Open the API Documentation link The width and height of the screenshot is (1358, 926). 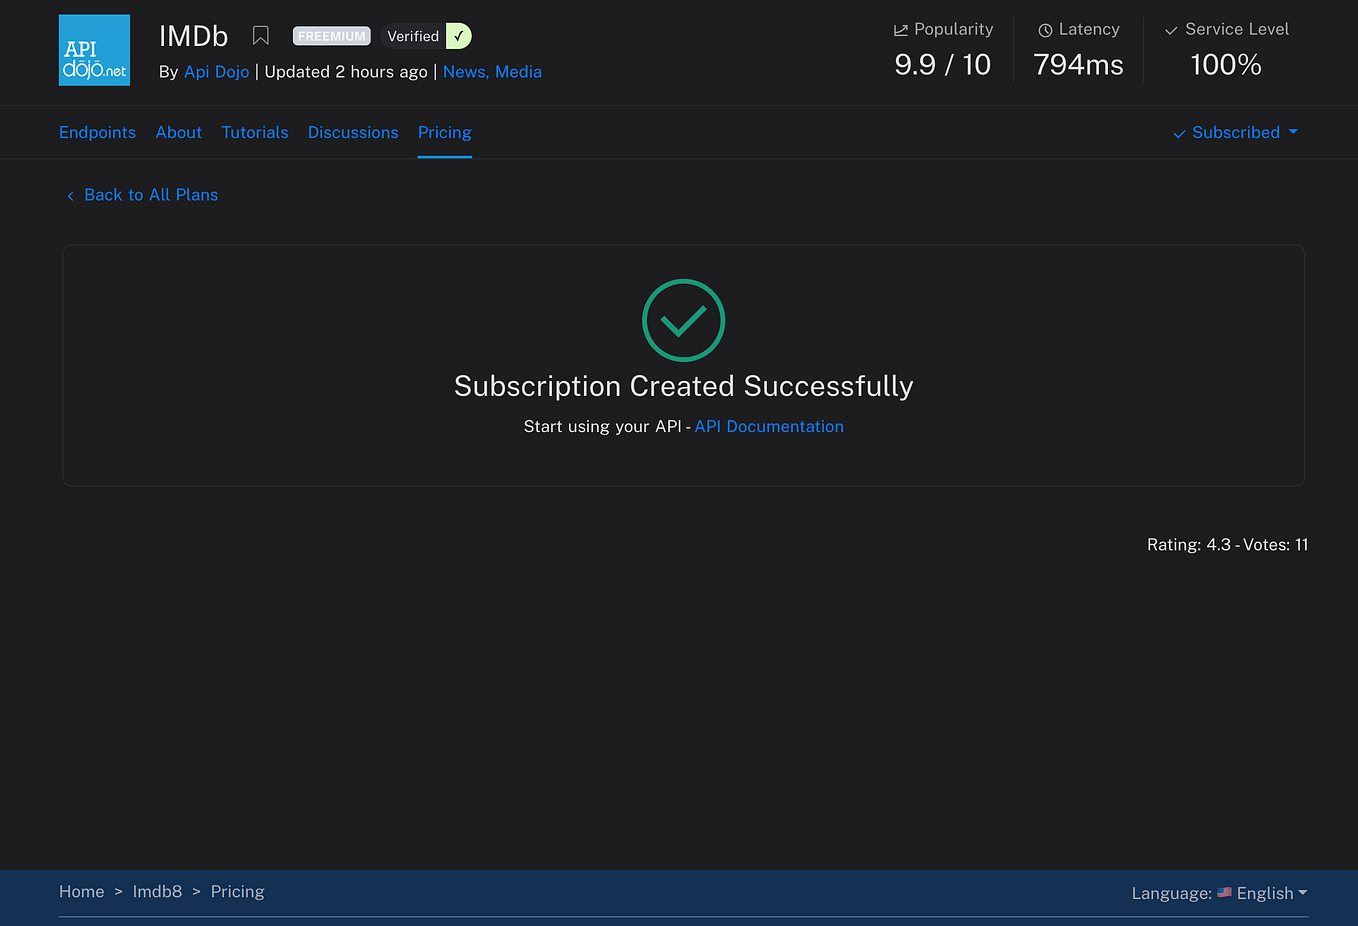[x=769, y=426]
